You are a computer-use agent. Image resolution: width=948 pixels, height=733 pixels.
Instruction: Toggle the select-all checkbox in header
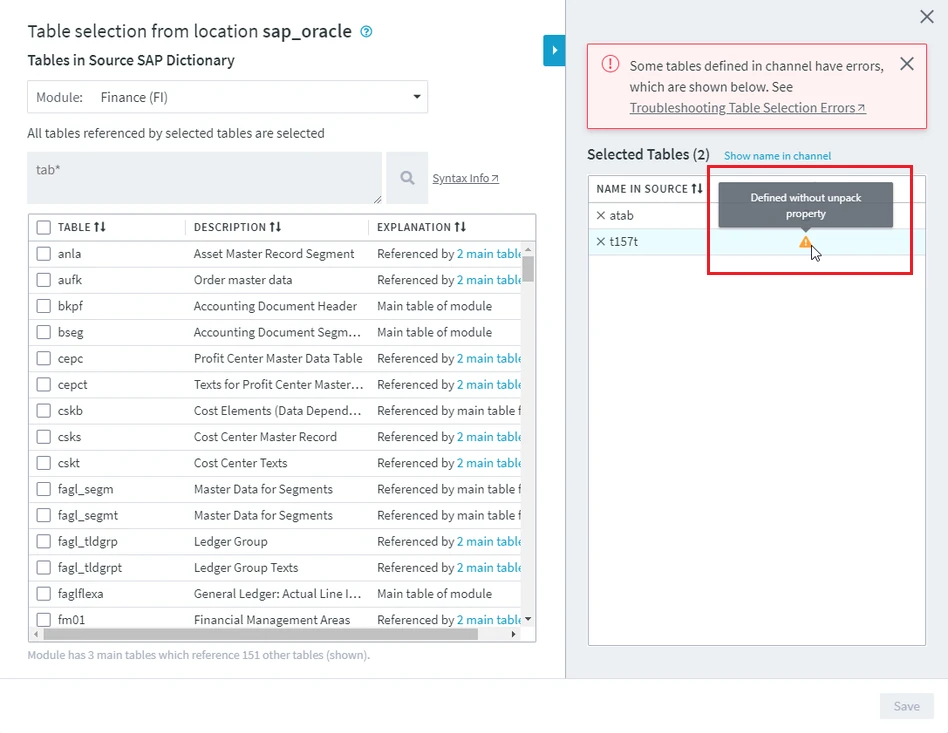(44, 227)
